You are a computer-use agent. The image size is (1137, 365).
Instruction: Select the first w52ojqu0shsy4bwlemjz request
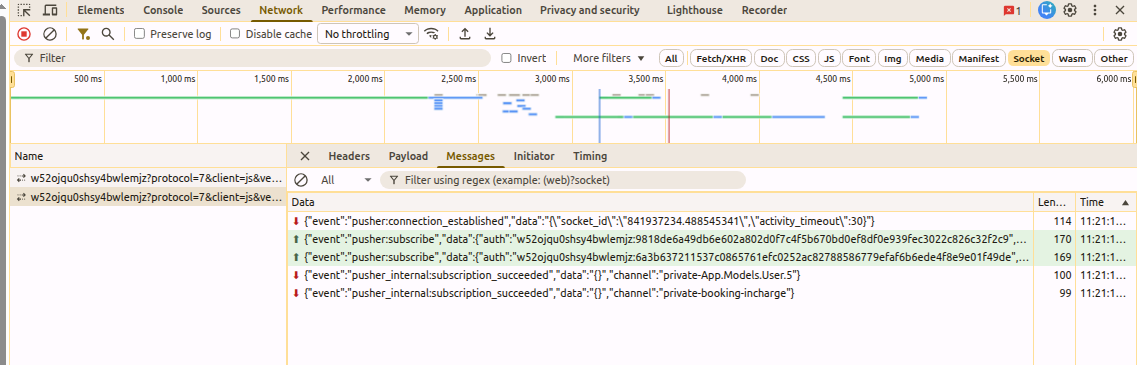pos(148,178)
